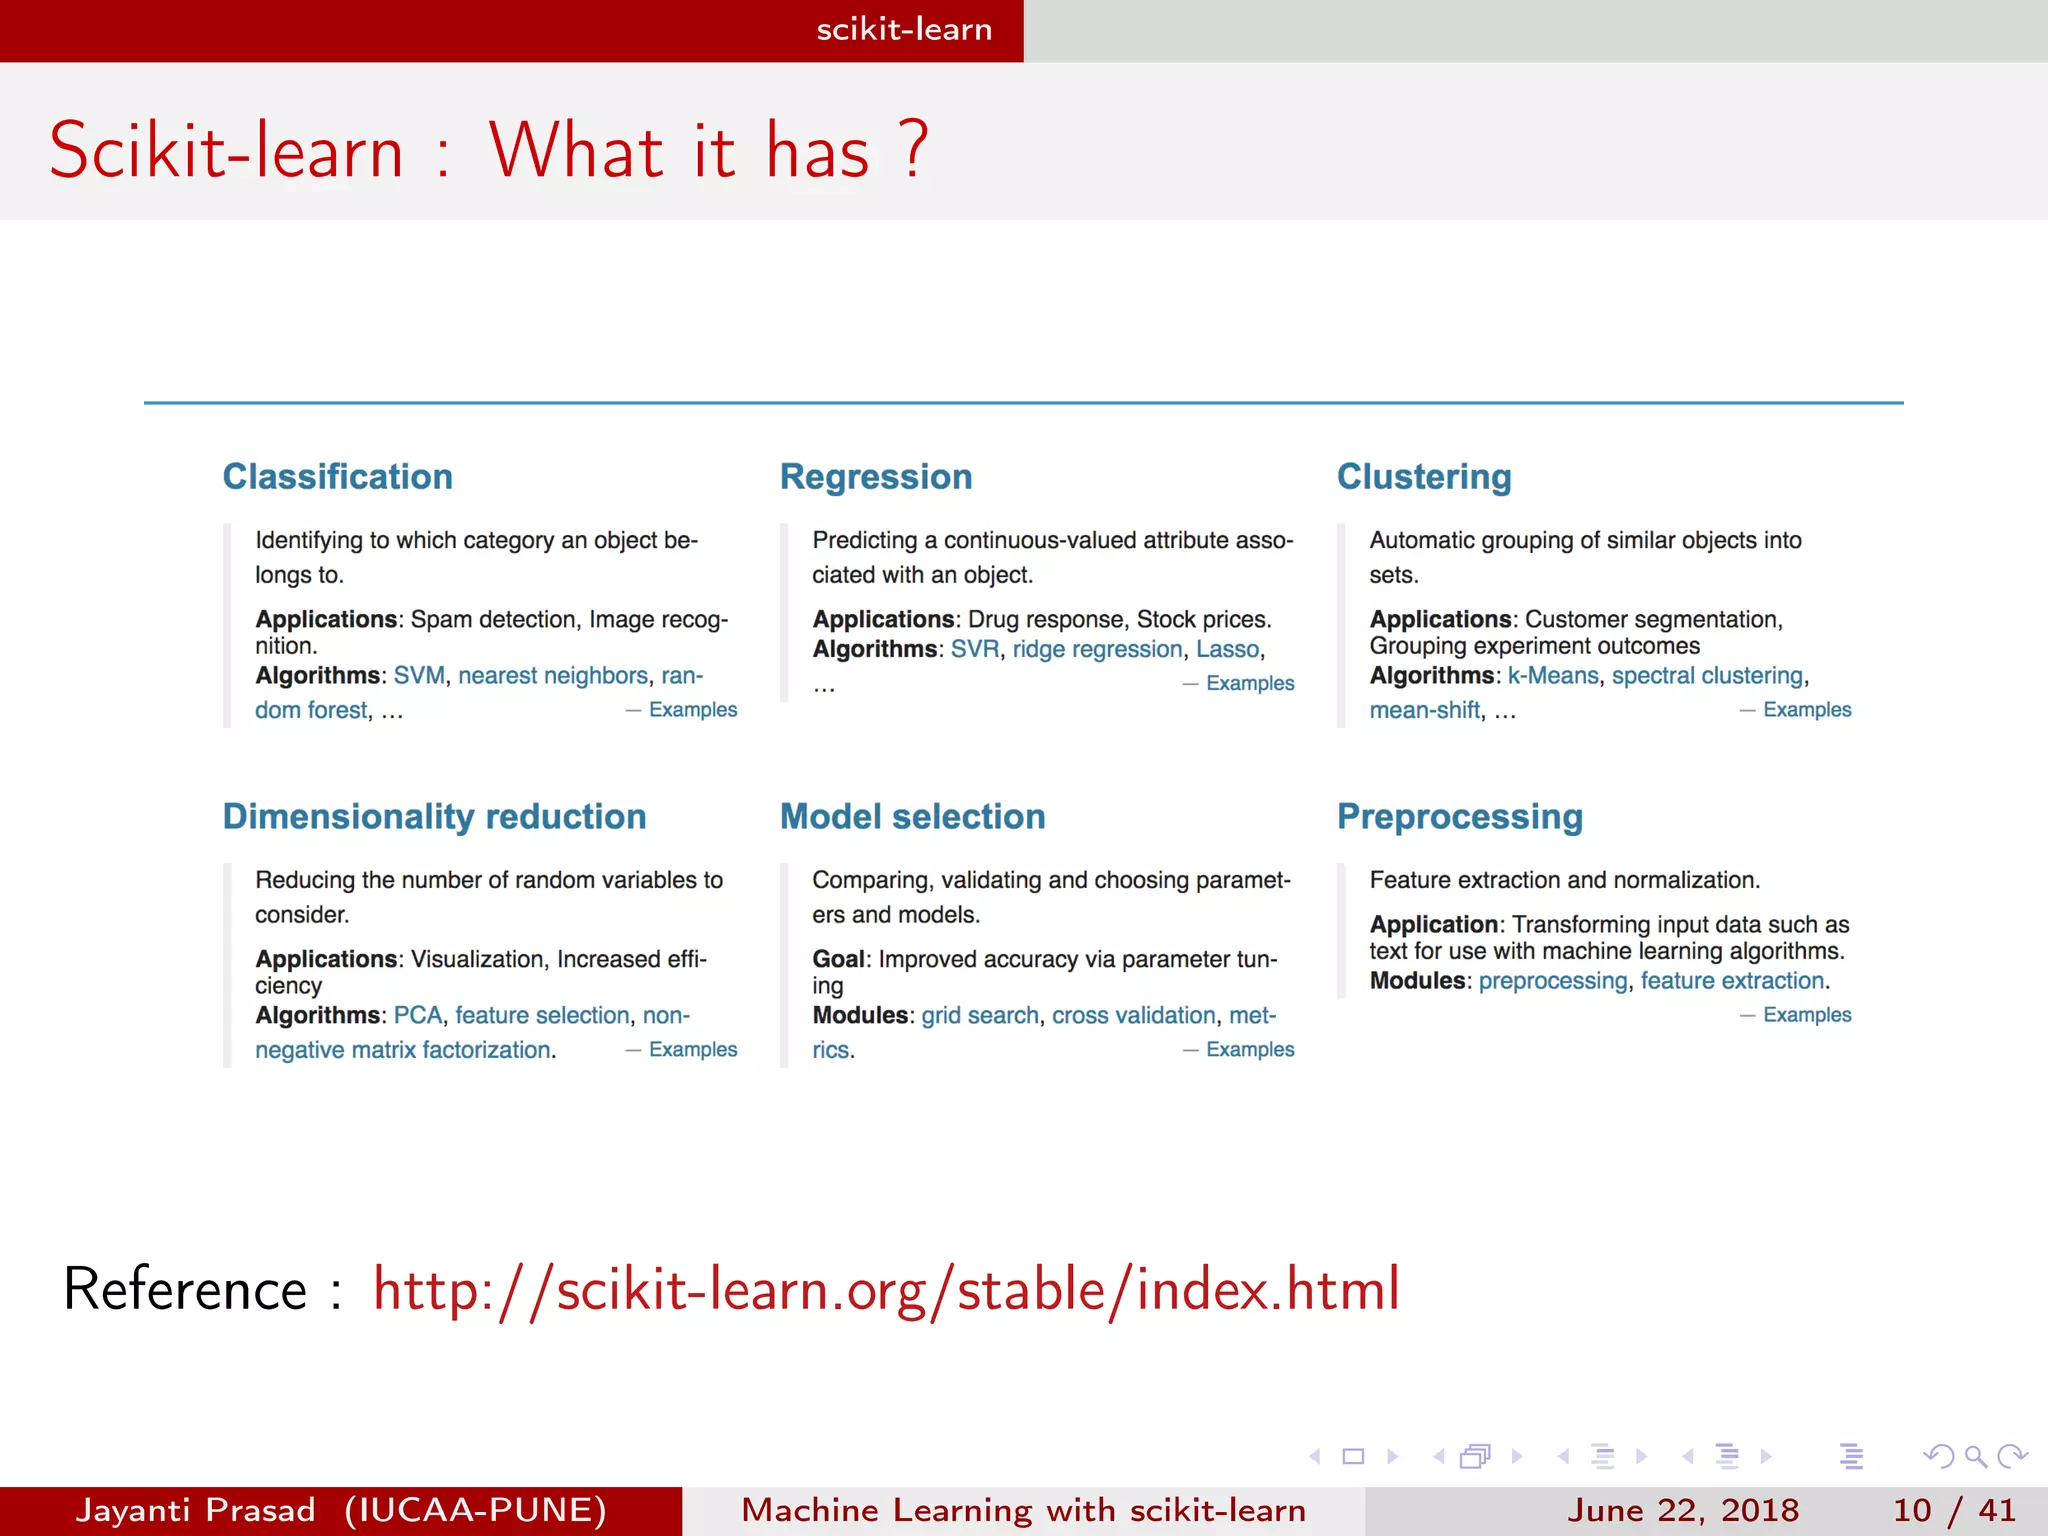Click the nearest neighbors link
Viewport: 2048px width, 1536px height.
553,676
